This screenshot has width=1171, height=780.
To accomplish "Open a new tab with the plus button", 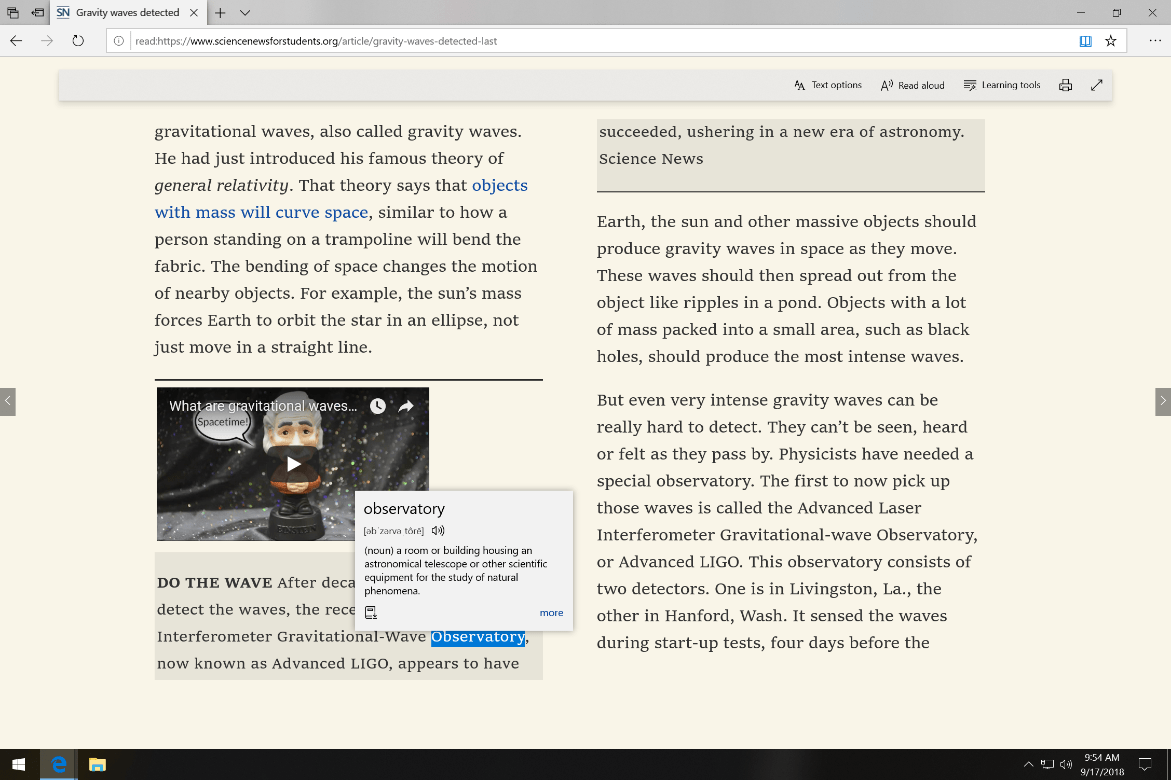I will click(220, 13).
